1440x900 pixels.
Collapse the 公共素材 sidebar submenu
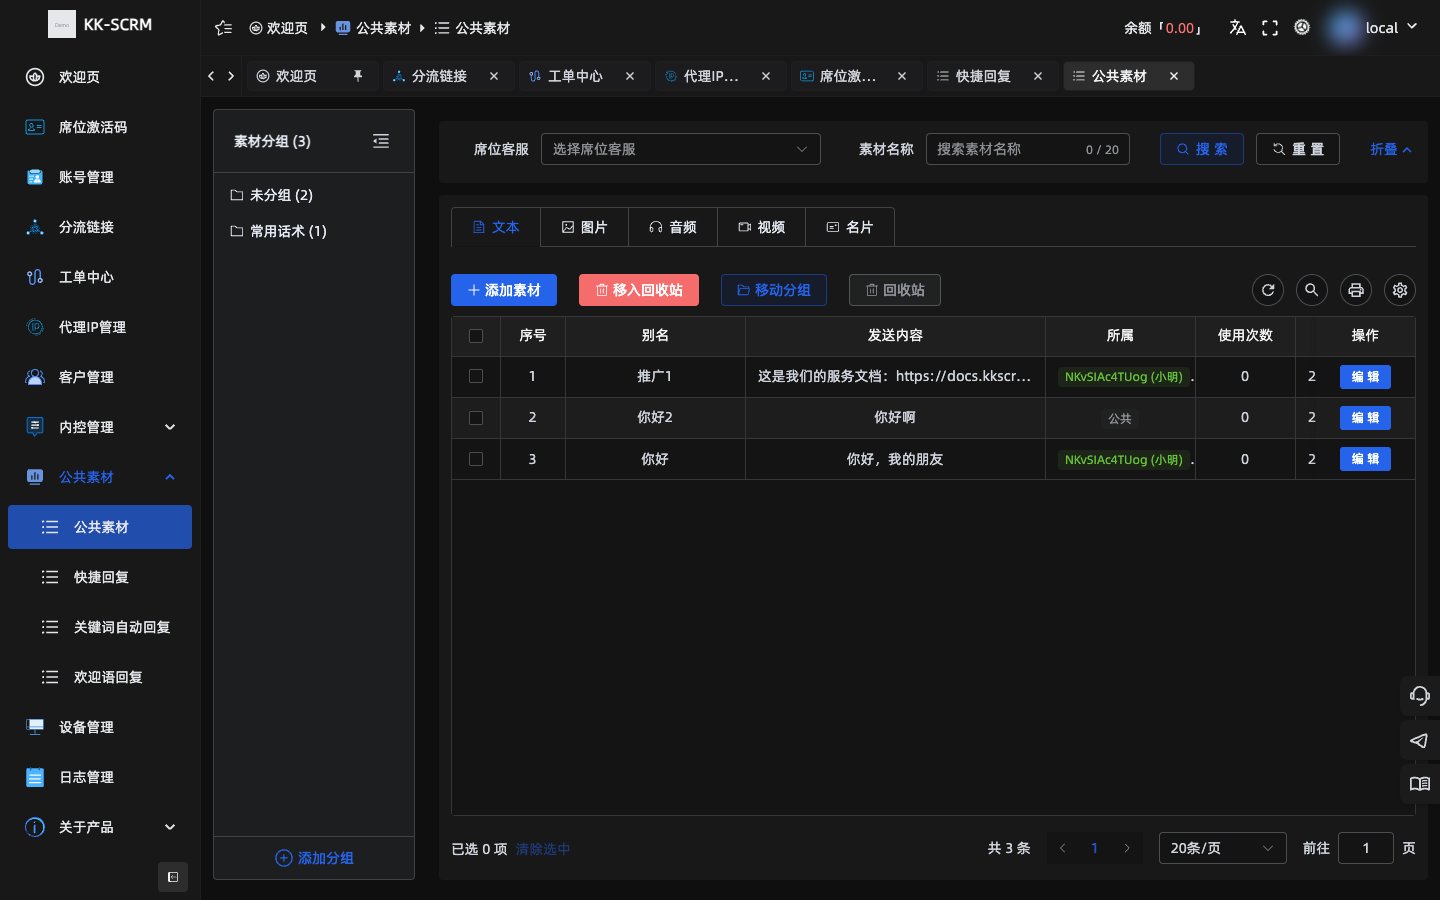(100, 477)
